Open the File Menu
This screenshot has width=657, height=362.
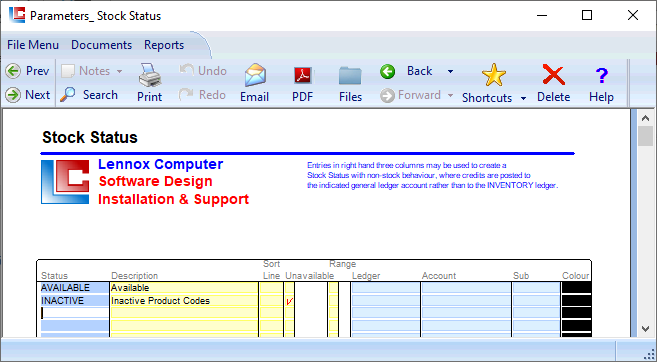point(33,45)
